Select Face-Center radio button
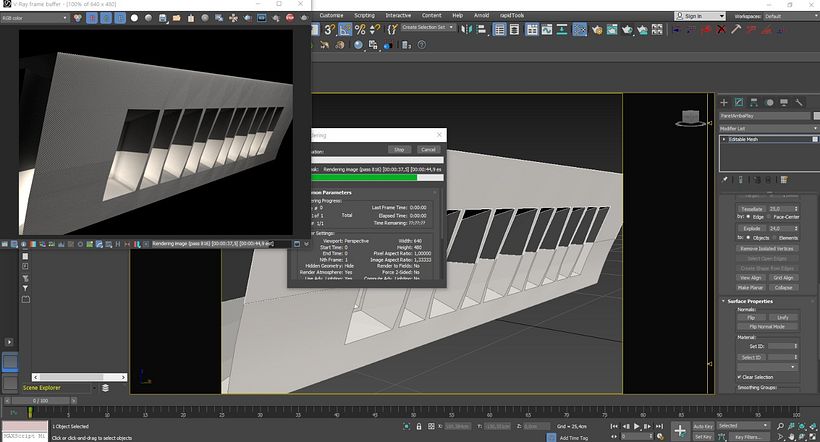This screenshot has height=442, width=820. [x=769, y=217]
